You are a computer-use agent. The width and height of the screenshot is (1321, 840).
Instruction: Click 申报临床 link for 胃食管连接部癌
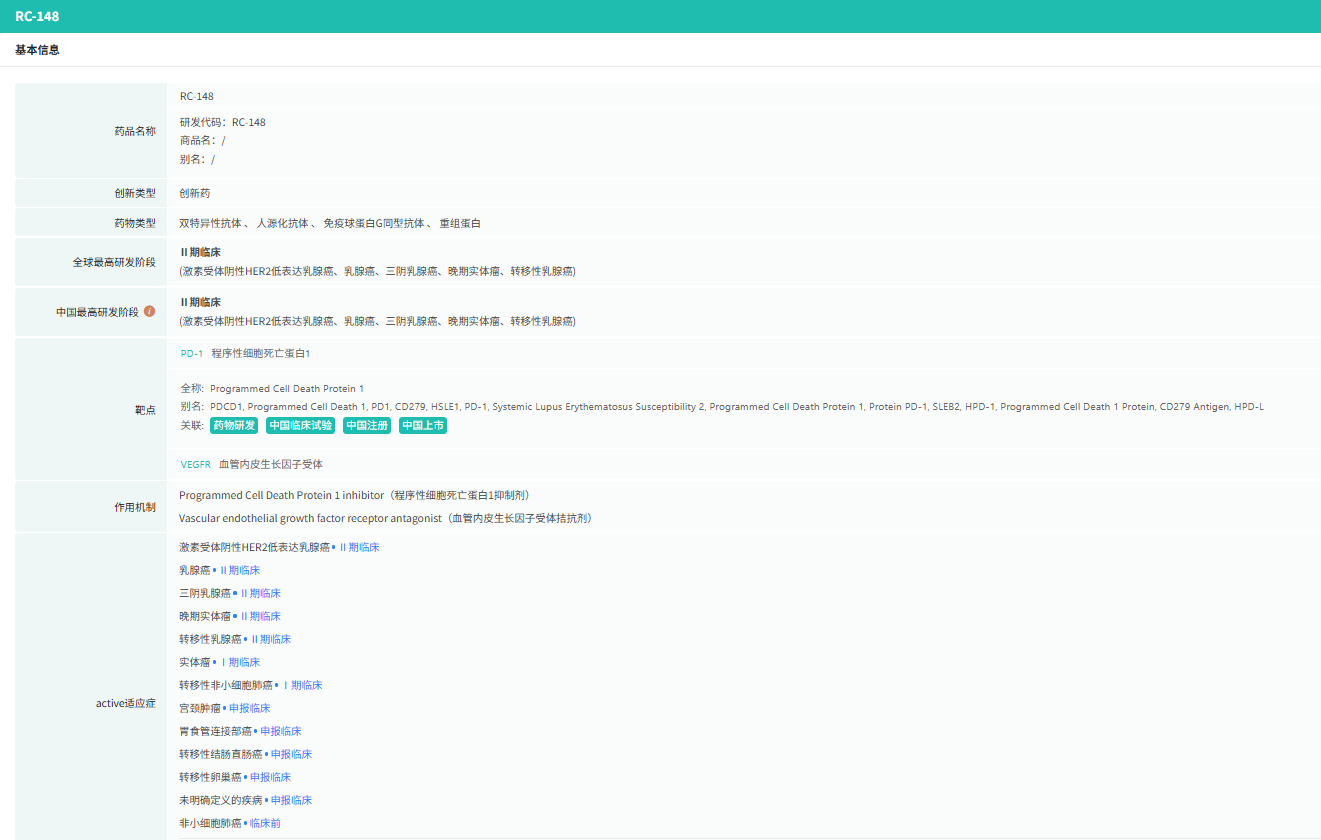click(280, 732)
